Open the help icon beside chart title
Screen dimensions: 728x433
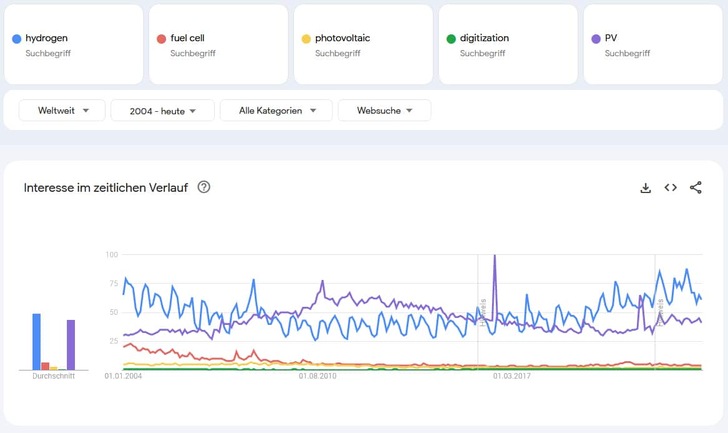(204, 187)
